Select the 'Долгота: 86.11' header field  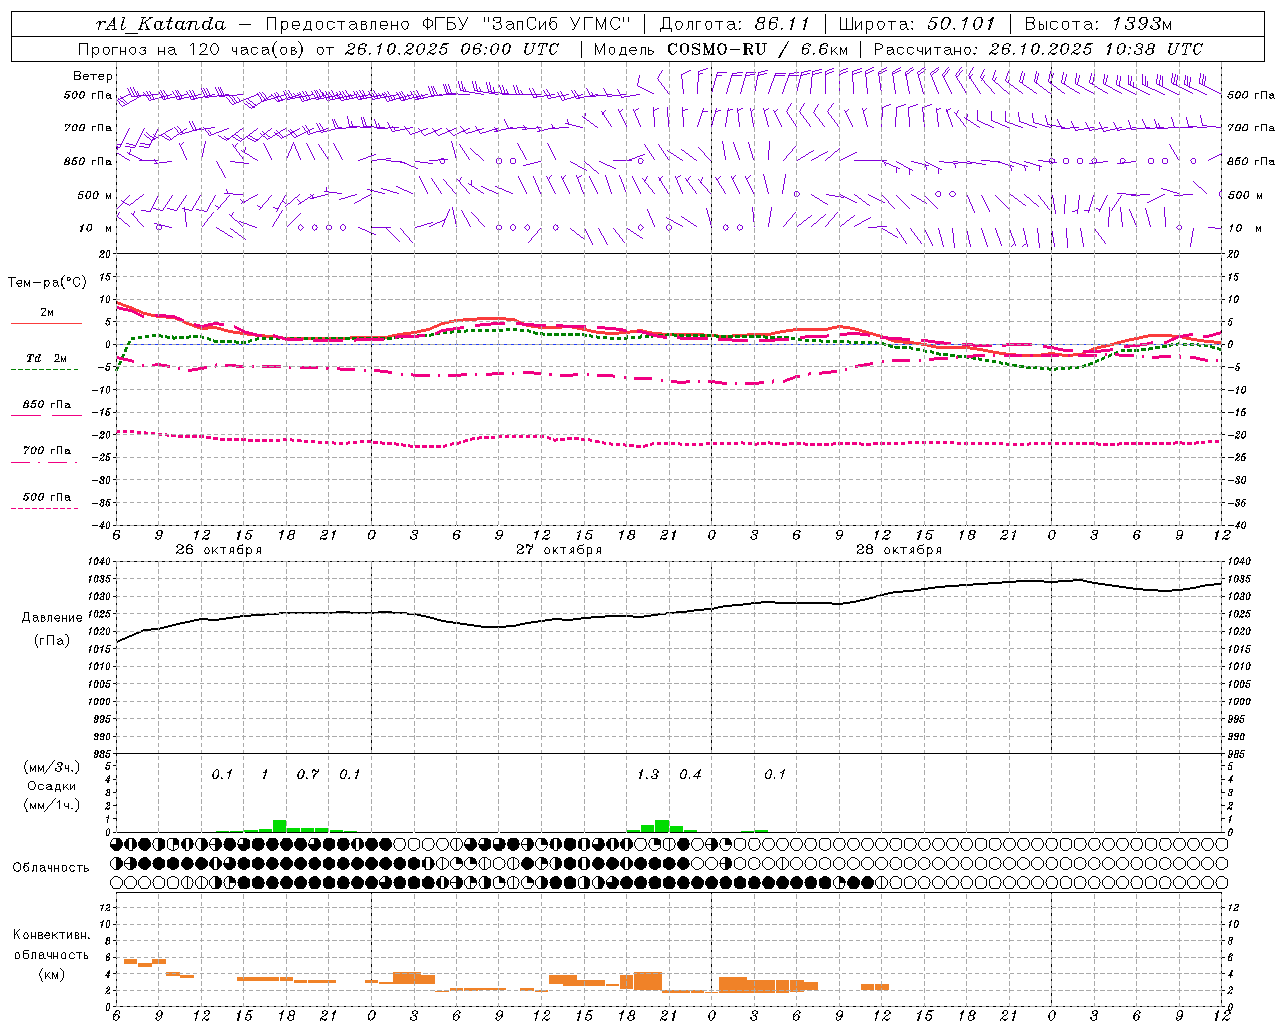[x=734, y=23]
